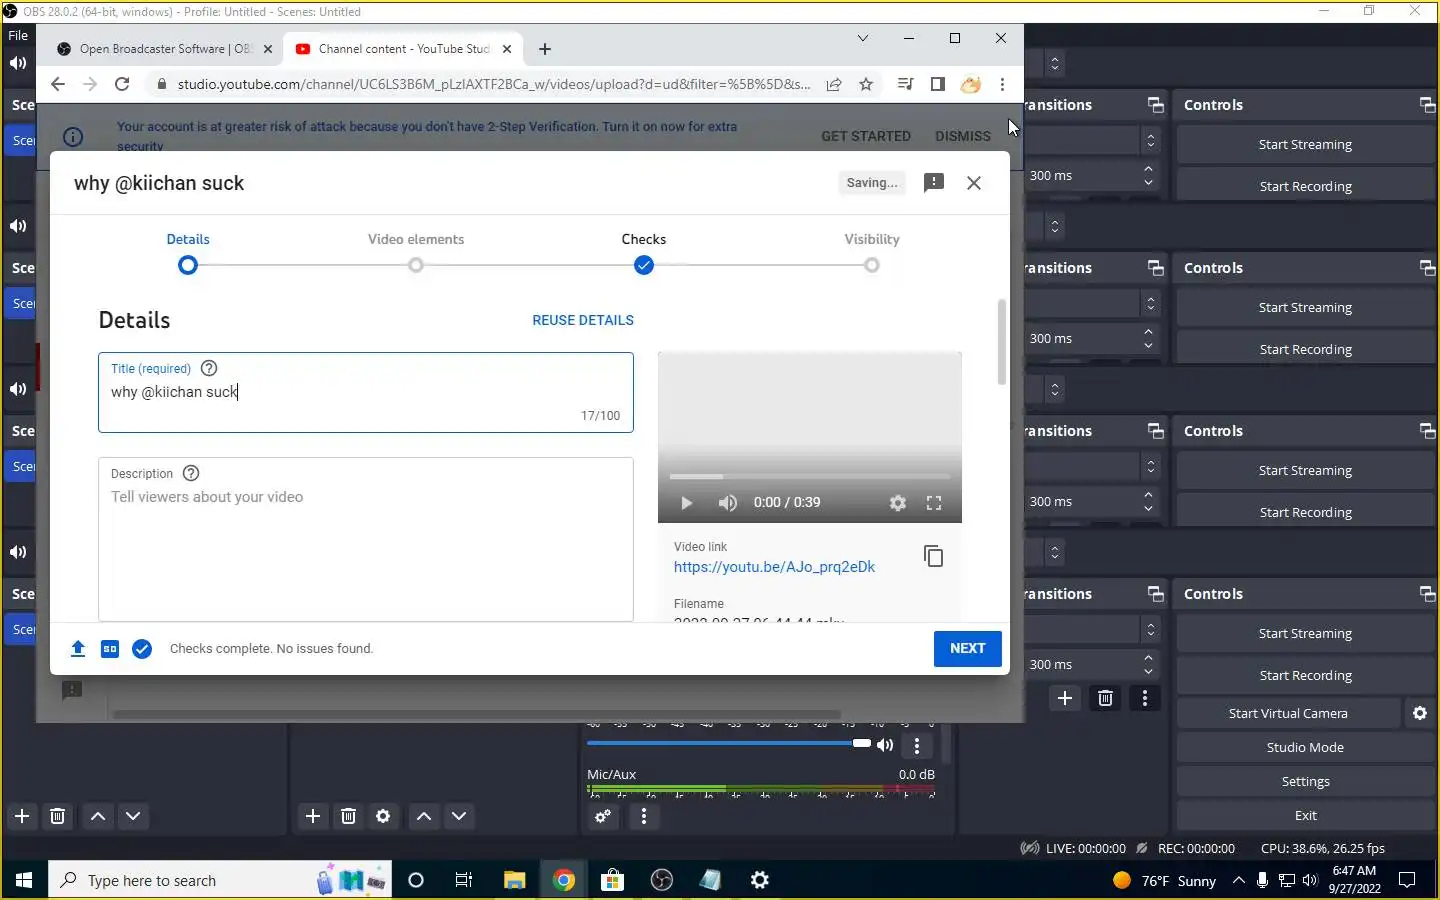Viewport: 1440px width, 900px height.
Task: Click Start Virtual Camera in OBS
Action: coord(1288,713)
